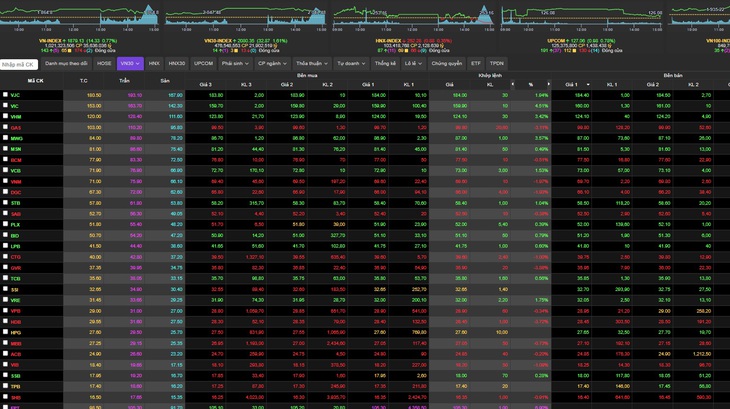730x409 pixels.
Task: Tick the checkbox for STB row
Action: coord(6,202)
